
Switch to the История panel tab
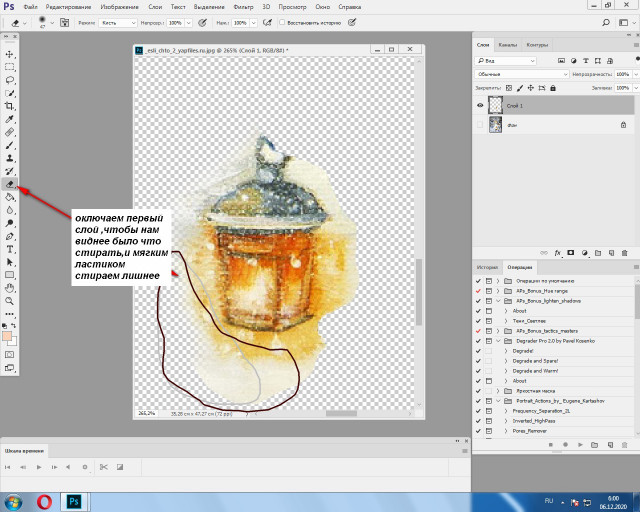(487, 268)
